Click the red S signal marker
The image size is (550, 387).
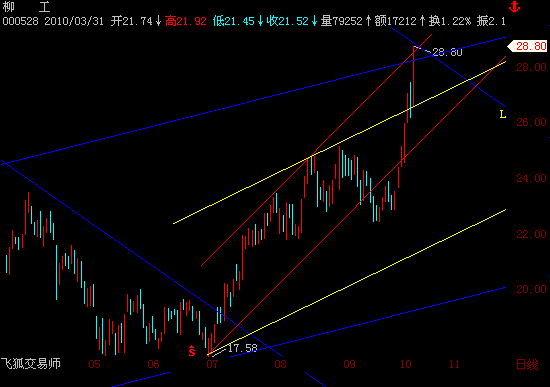point(192,351)
